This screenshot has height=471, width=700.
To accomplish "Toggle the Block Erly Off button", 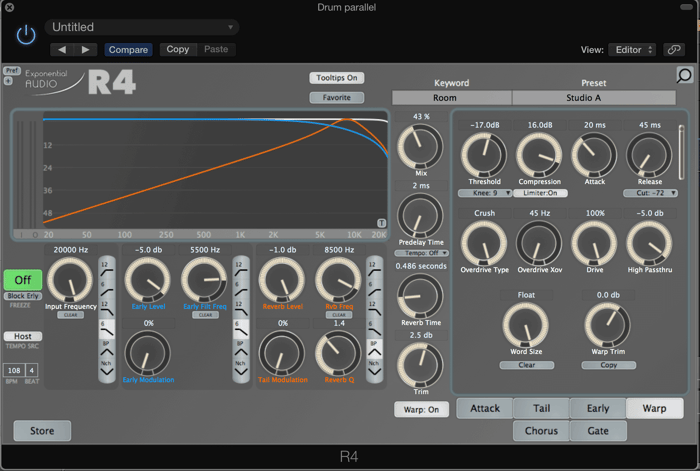I will (x=23, y=280).
